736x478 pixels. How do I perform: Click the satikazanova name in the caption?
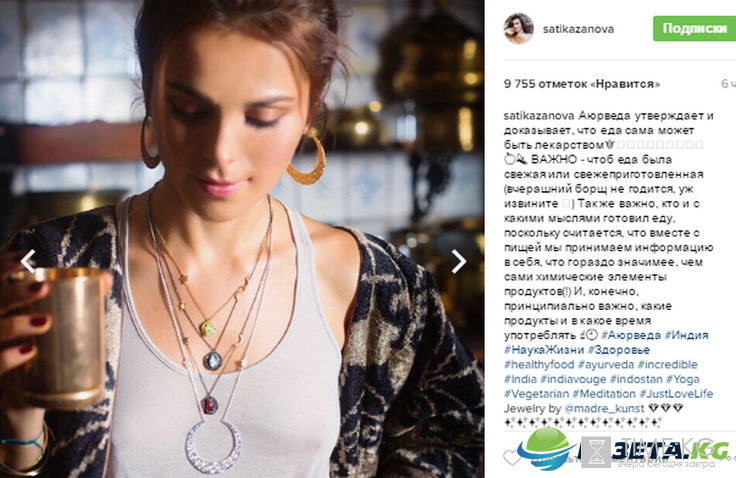[x=539, y=116]
